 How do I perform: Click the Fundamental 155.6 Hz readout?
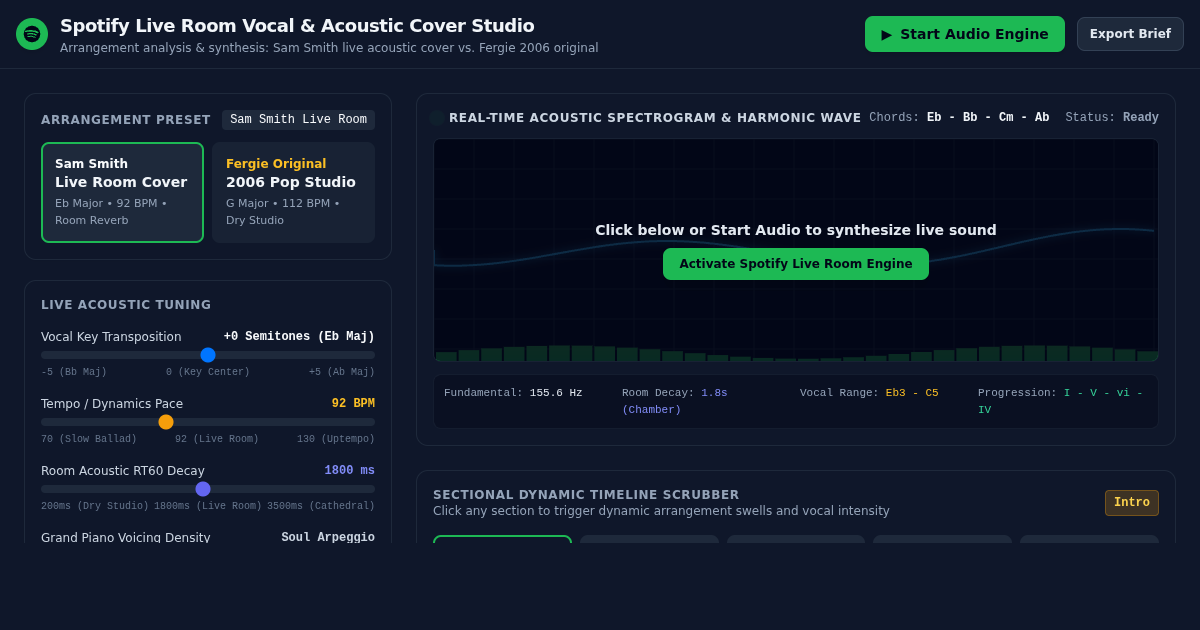click(513, 393)
